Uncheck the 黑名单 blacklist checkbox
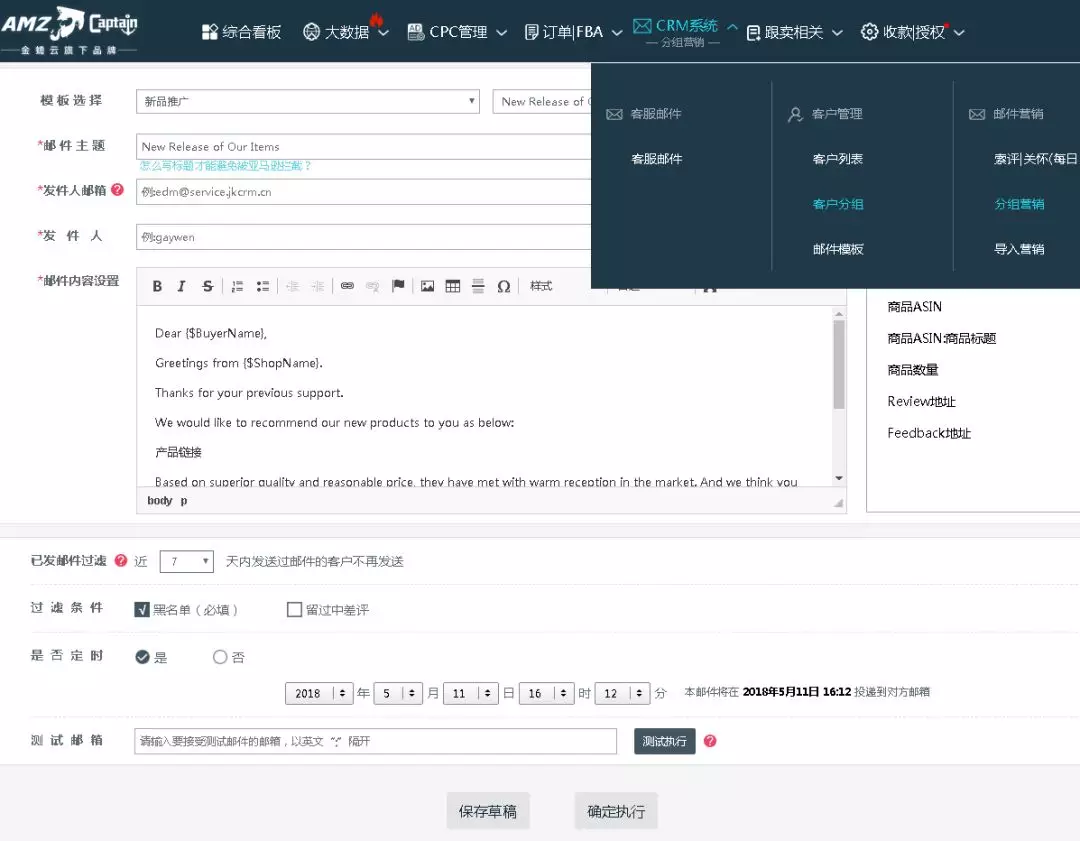1080x841 pixels. 142,610
